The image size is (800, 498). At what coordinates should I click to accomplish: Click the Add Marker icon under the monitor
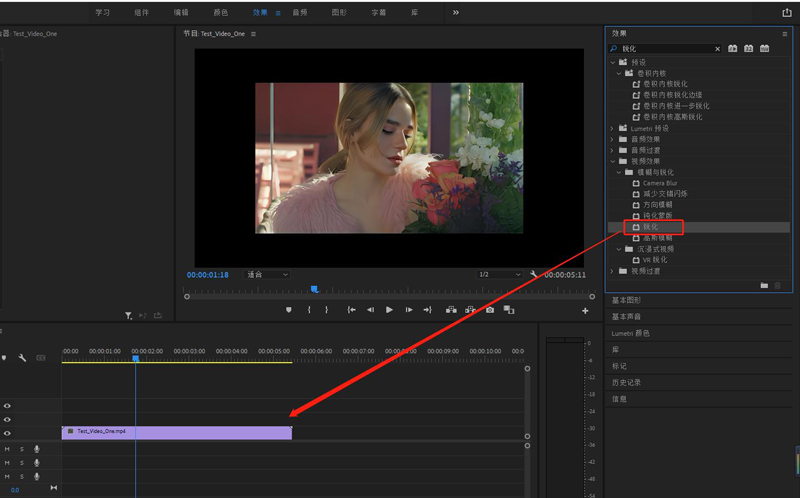tap(289, 310)
